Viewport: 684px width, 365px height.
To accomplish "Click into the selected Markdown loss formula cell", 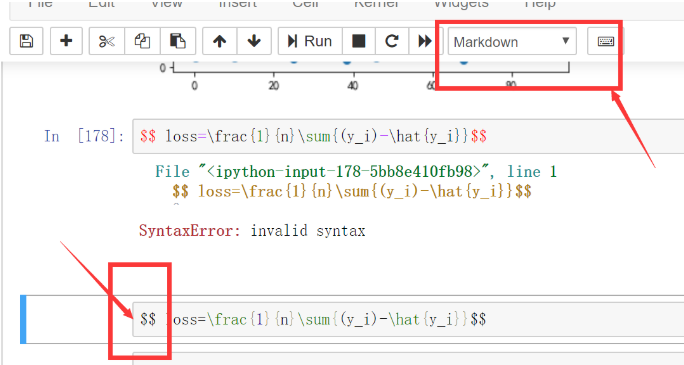I will tap(408, 320).
